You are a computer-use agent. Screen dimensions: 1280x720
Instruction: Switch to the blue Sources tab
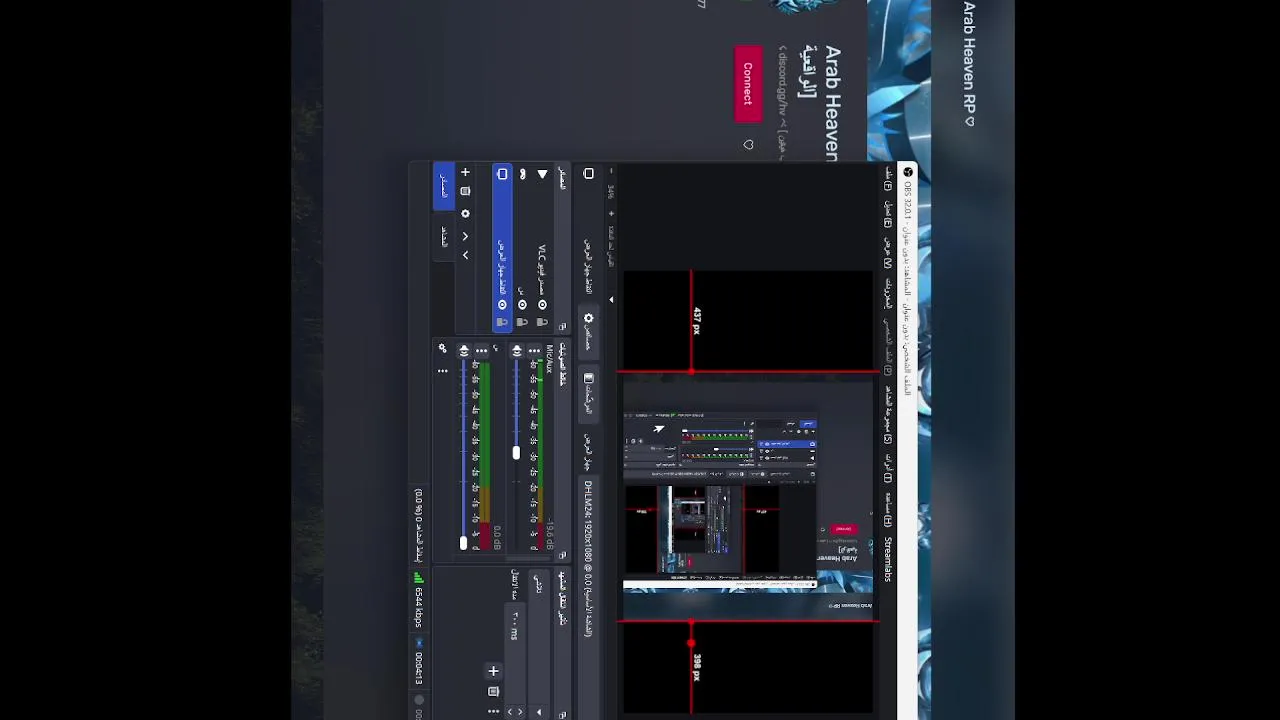coord(445,185)
